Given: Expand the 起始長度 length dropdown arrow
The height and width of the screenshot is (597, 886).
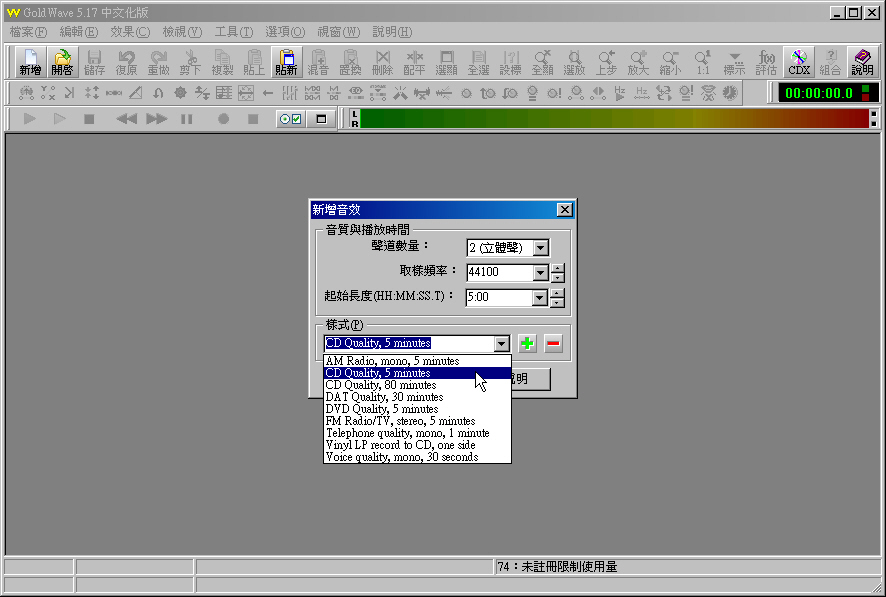Looking at the screenshot, I should click(x=540, y=297).
